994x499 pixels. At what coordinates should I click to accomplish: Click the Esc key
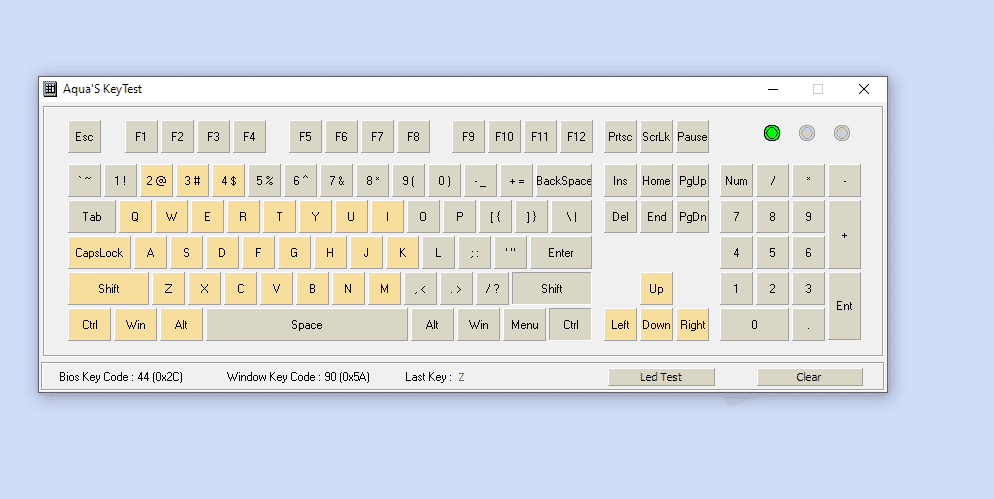point(84,136)
